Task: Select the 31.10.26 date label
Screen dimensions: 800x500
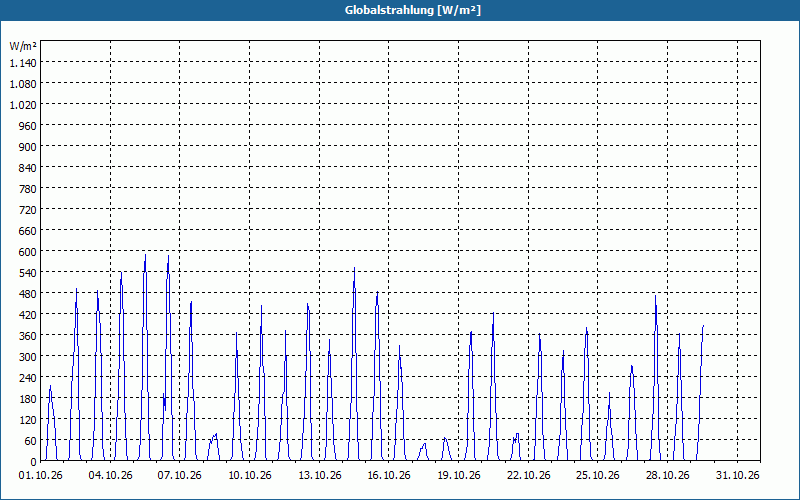Action: 737,476
